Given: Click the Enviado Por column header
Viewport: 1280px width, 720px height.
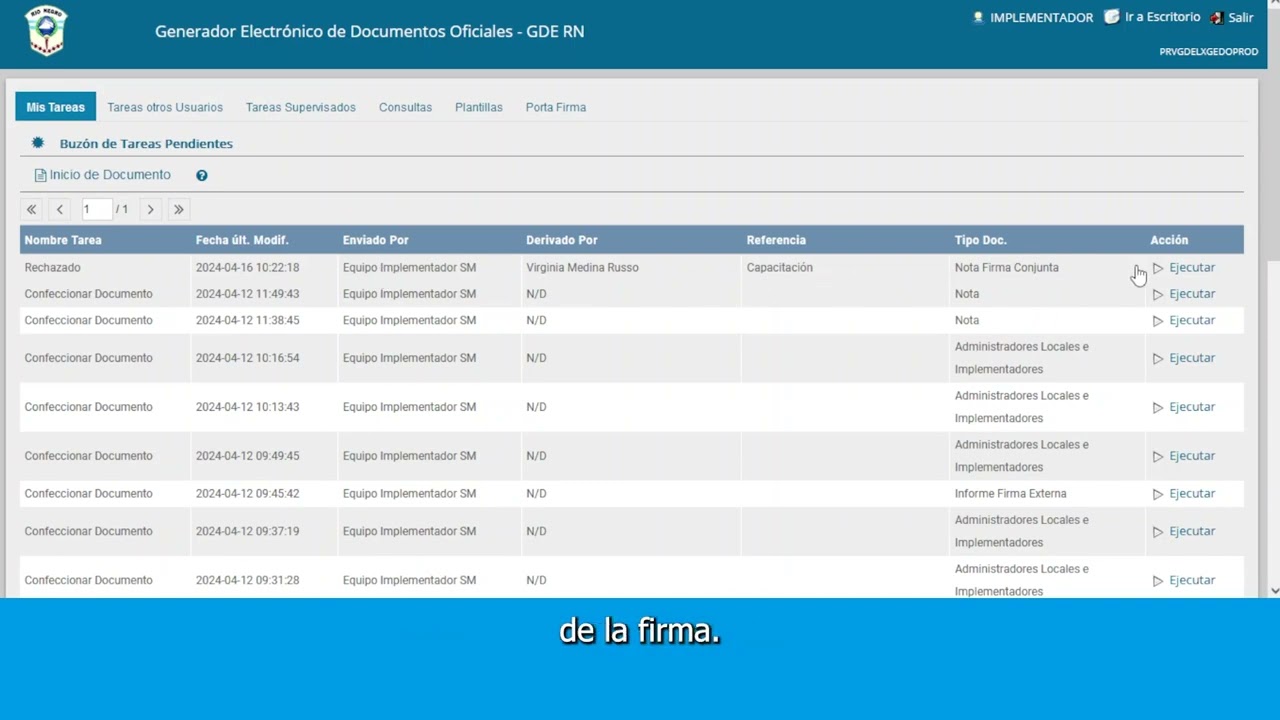Looking at the screenshot, I should pos(376,240).
